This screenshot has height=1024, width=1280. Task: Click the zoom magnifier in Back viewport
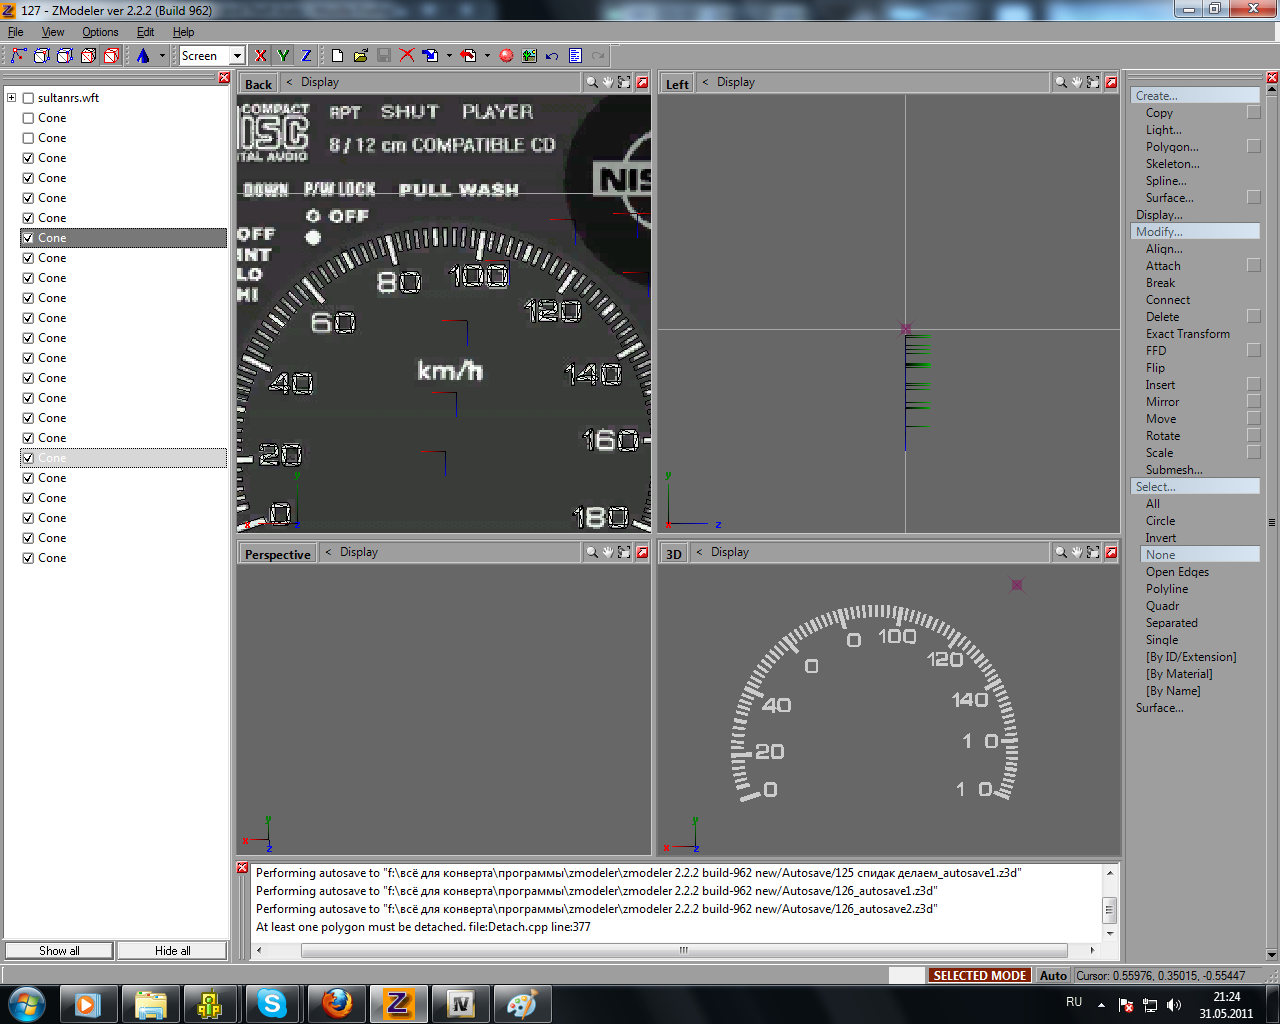pyautogui.click(x=592, y=83)
